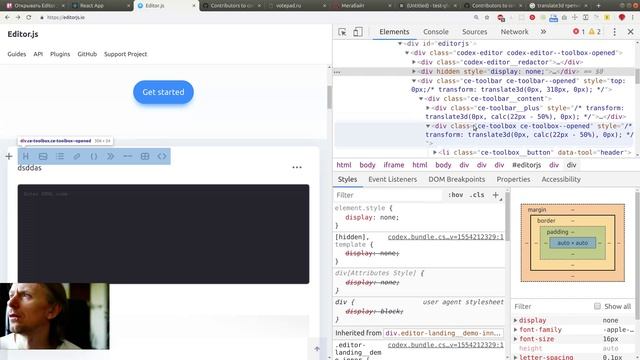Screen dimensions: 640x360
Task: Open the Guides link
Action: [x=17, y=54]
